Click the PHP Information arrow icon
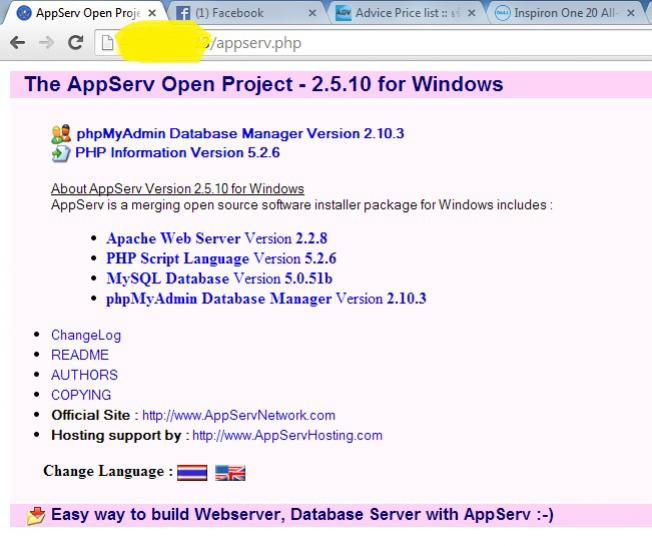This screenshot has height=546, width=652. (61, 153)
